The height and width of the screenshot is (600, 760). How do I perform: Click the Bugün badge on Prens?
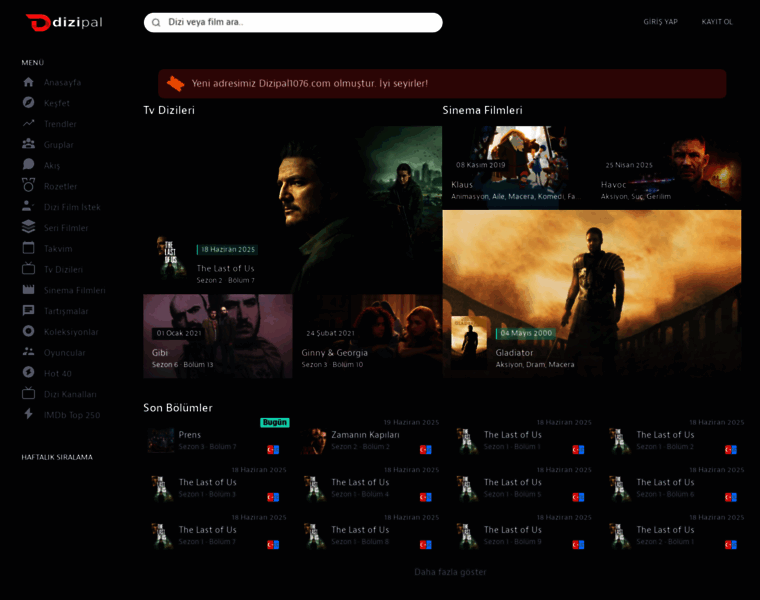pos(275,422)
